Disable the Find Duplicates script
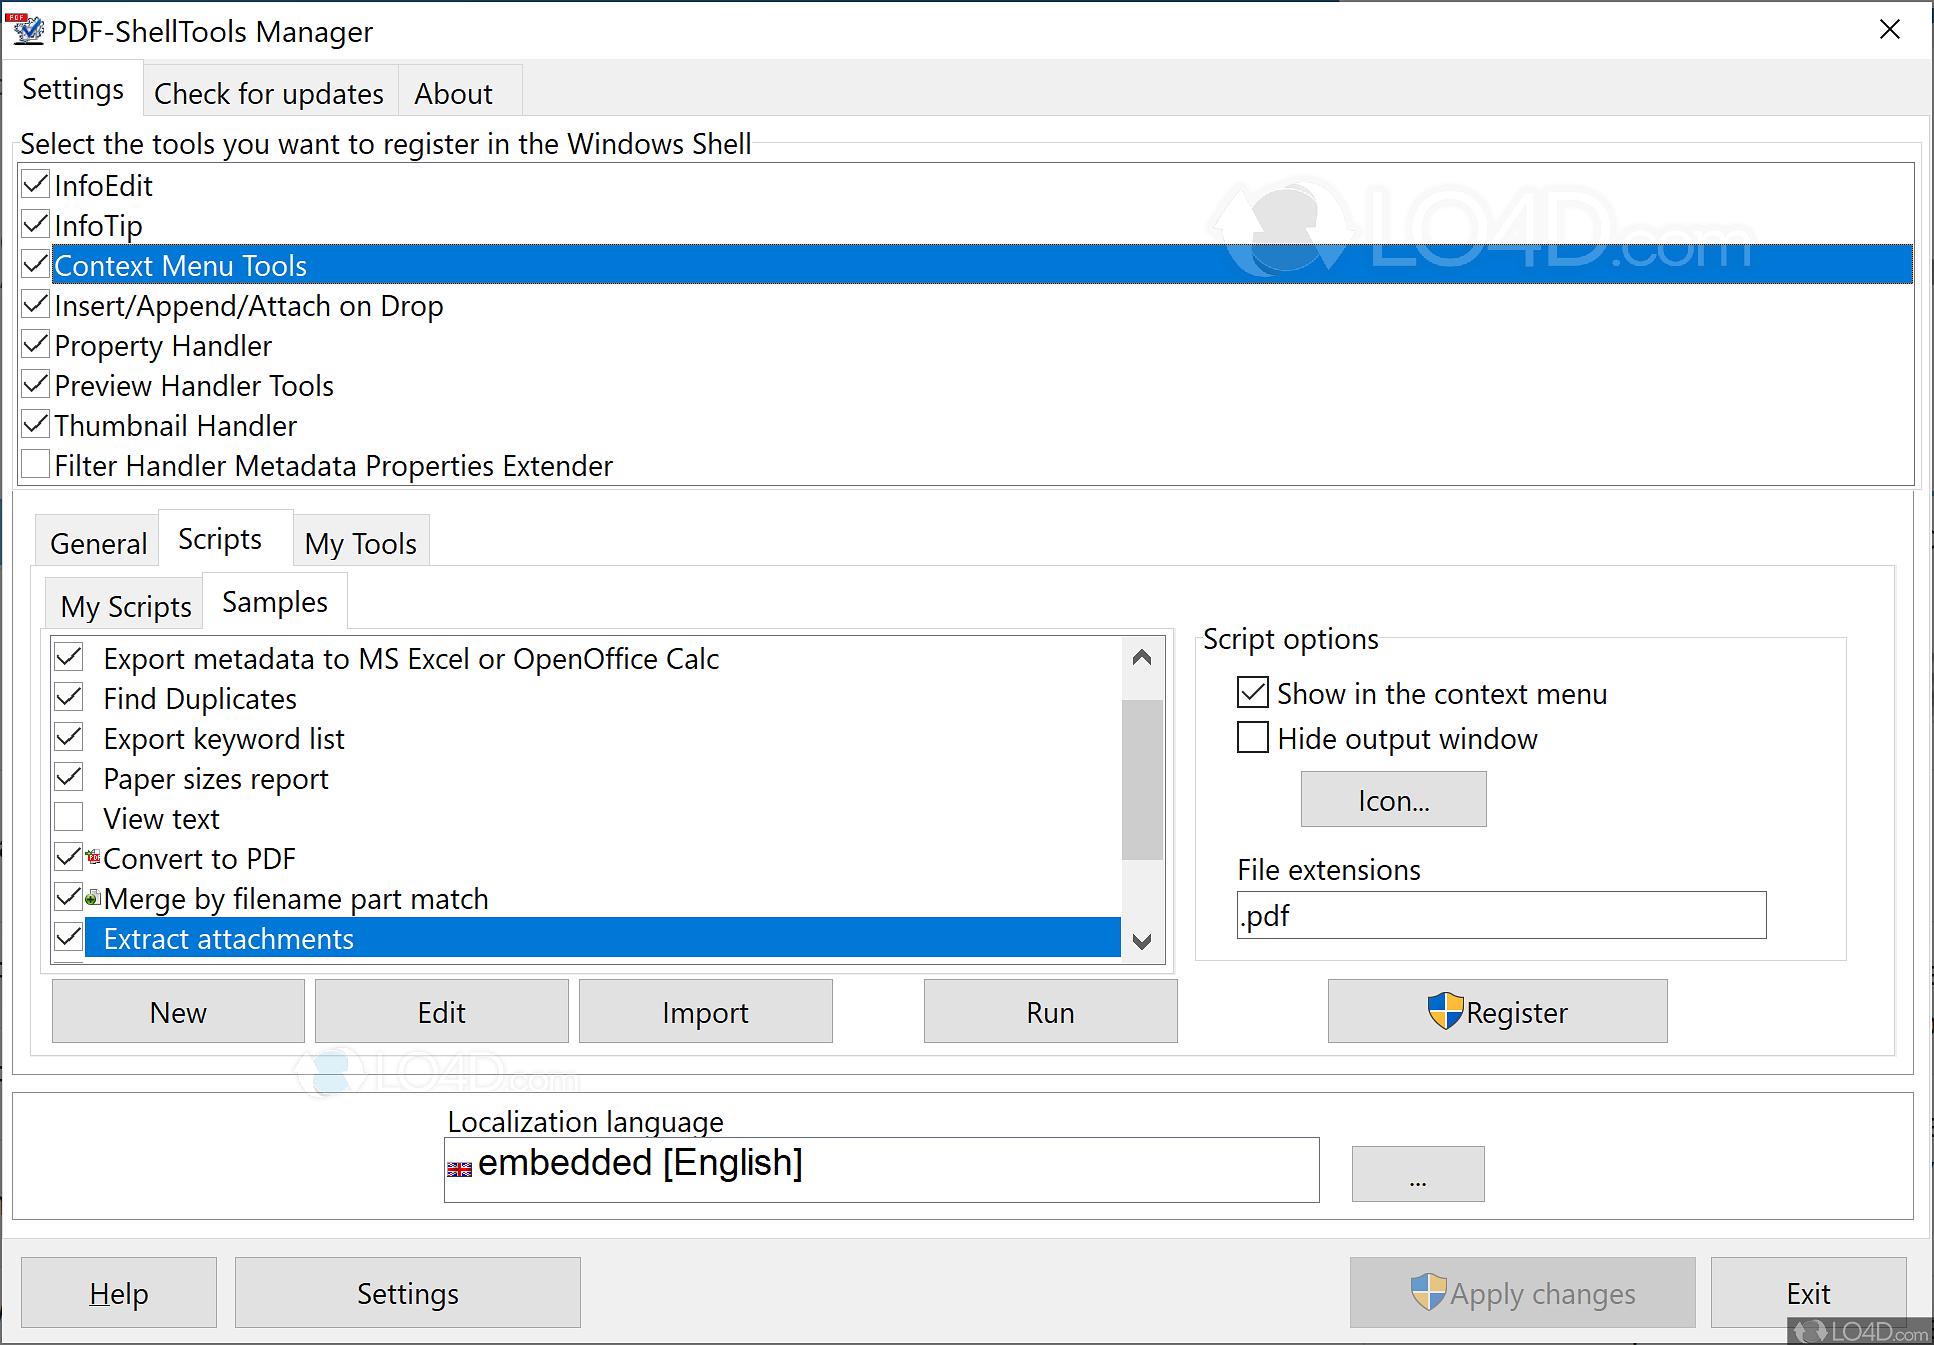This screenshot has width=1934, height=1345. (68, 696)
